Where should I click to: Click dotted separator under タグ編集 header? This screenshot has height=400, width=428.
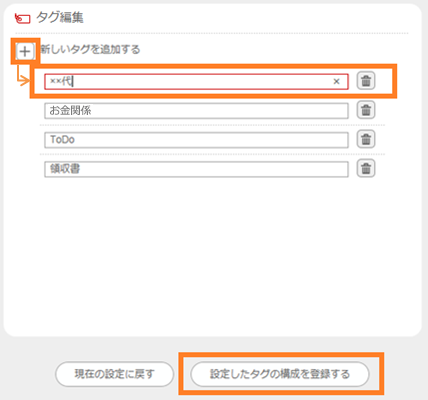212,33
